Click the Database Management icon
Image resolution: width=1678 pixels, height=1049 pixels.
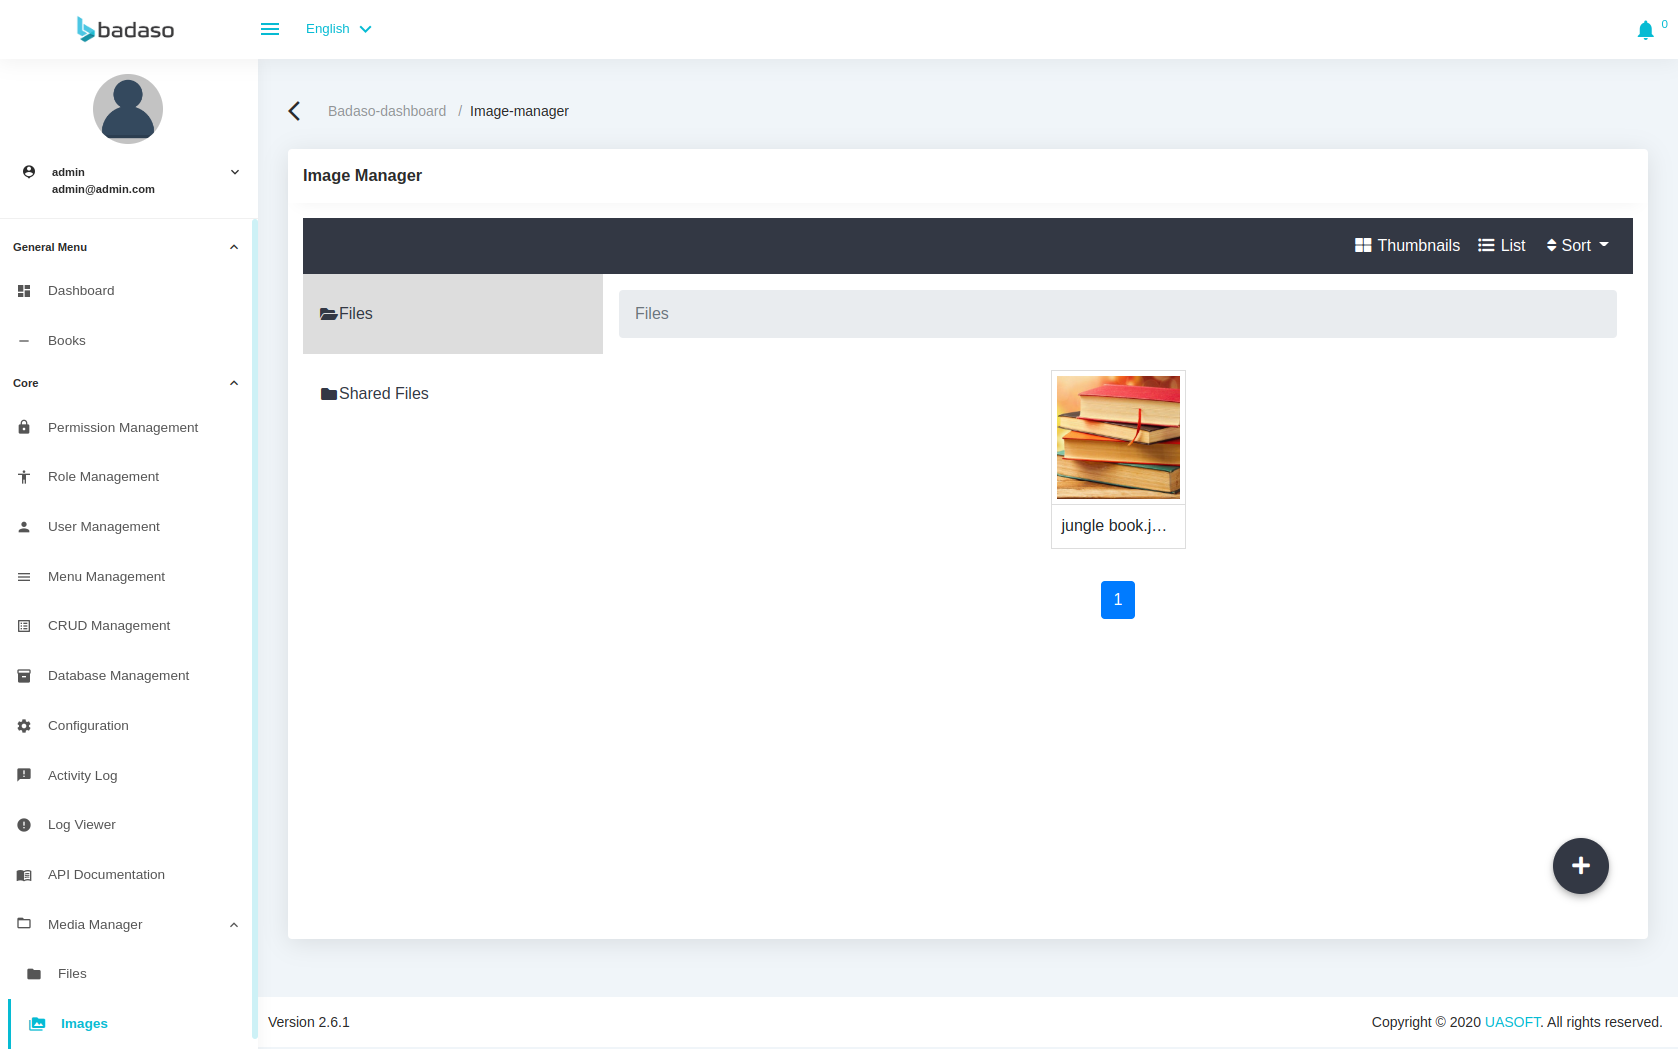[x=24, y=676]
